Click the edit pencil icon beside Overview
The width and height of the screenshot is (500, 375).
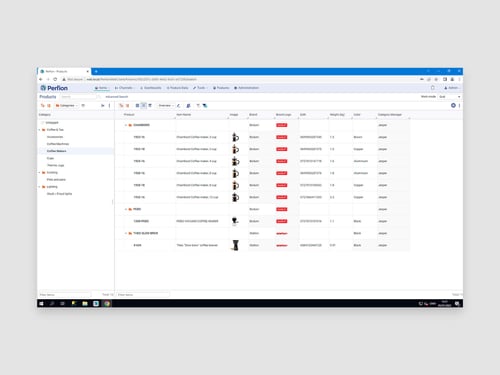pyautogui.click(x=178, y=106)
